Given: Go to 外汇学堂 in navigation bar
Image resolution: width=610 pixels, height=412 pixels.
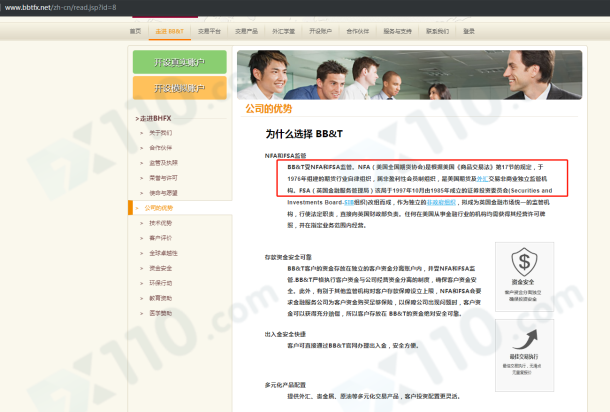Looking at the screenshot, I should click(284, 31).
